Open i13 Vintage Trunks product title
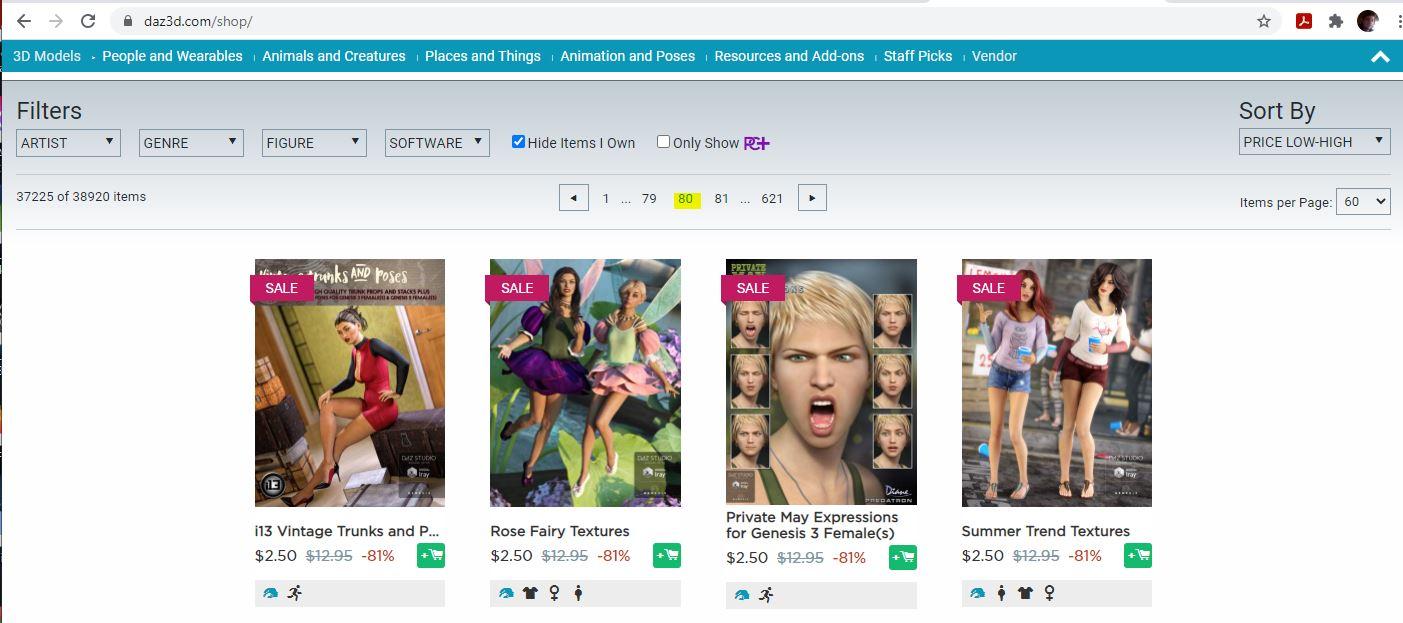This screenshot has height=623, width=1403. click(347, 531)
